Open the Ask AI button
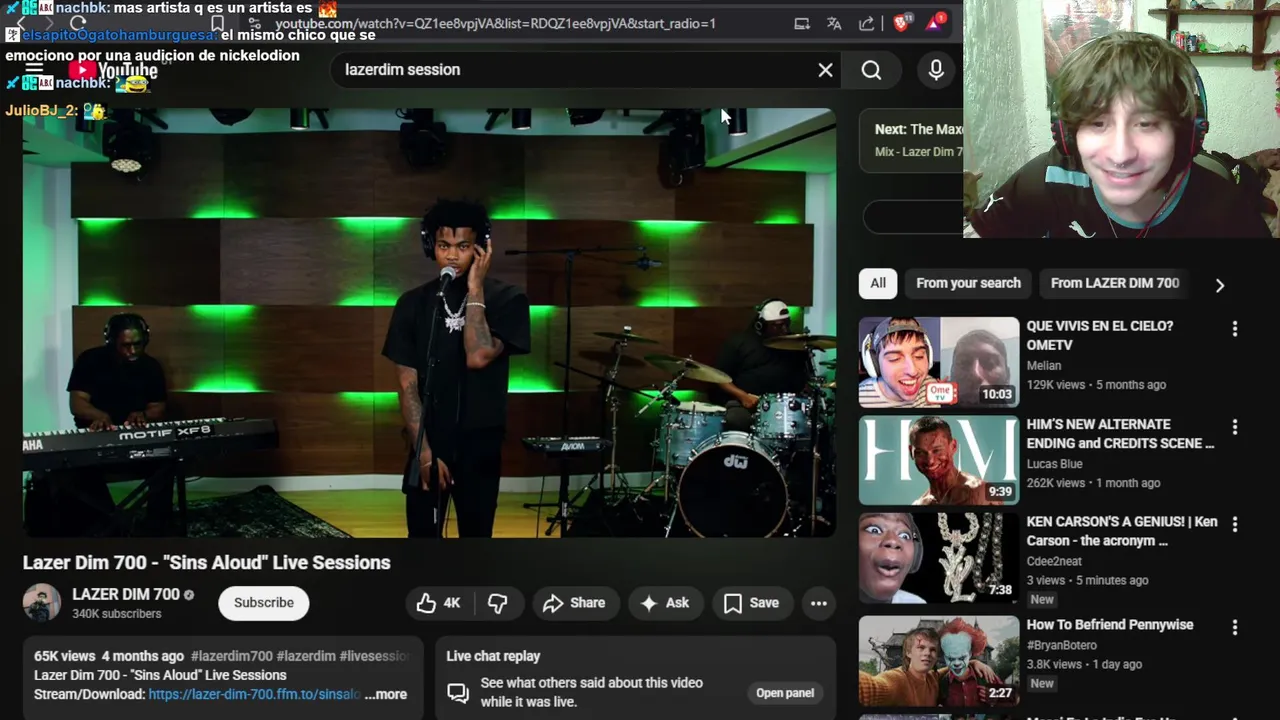This screenshot has height=720, width=1280. (665, 603)
